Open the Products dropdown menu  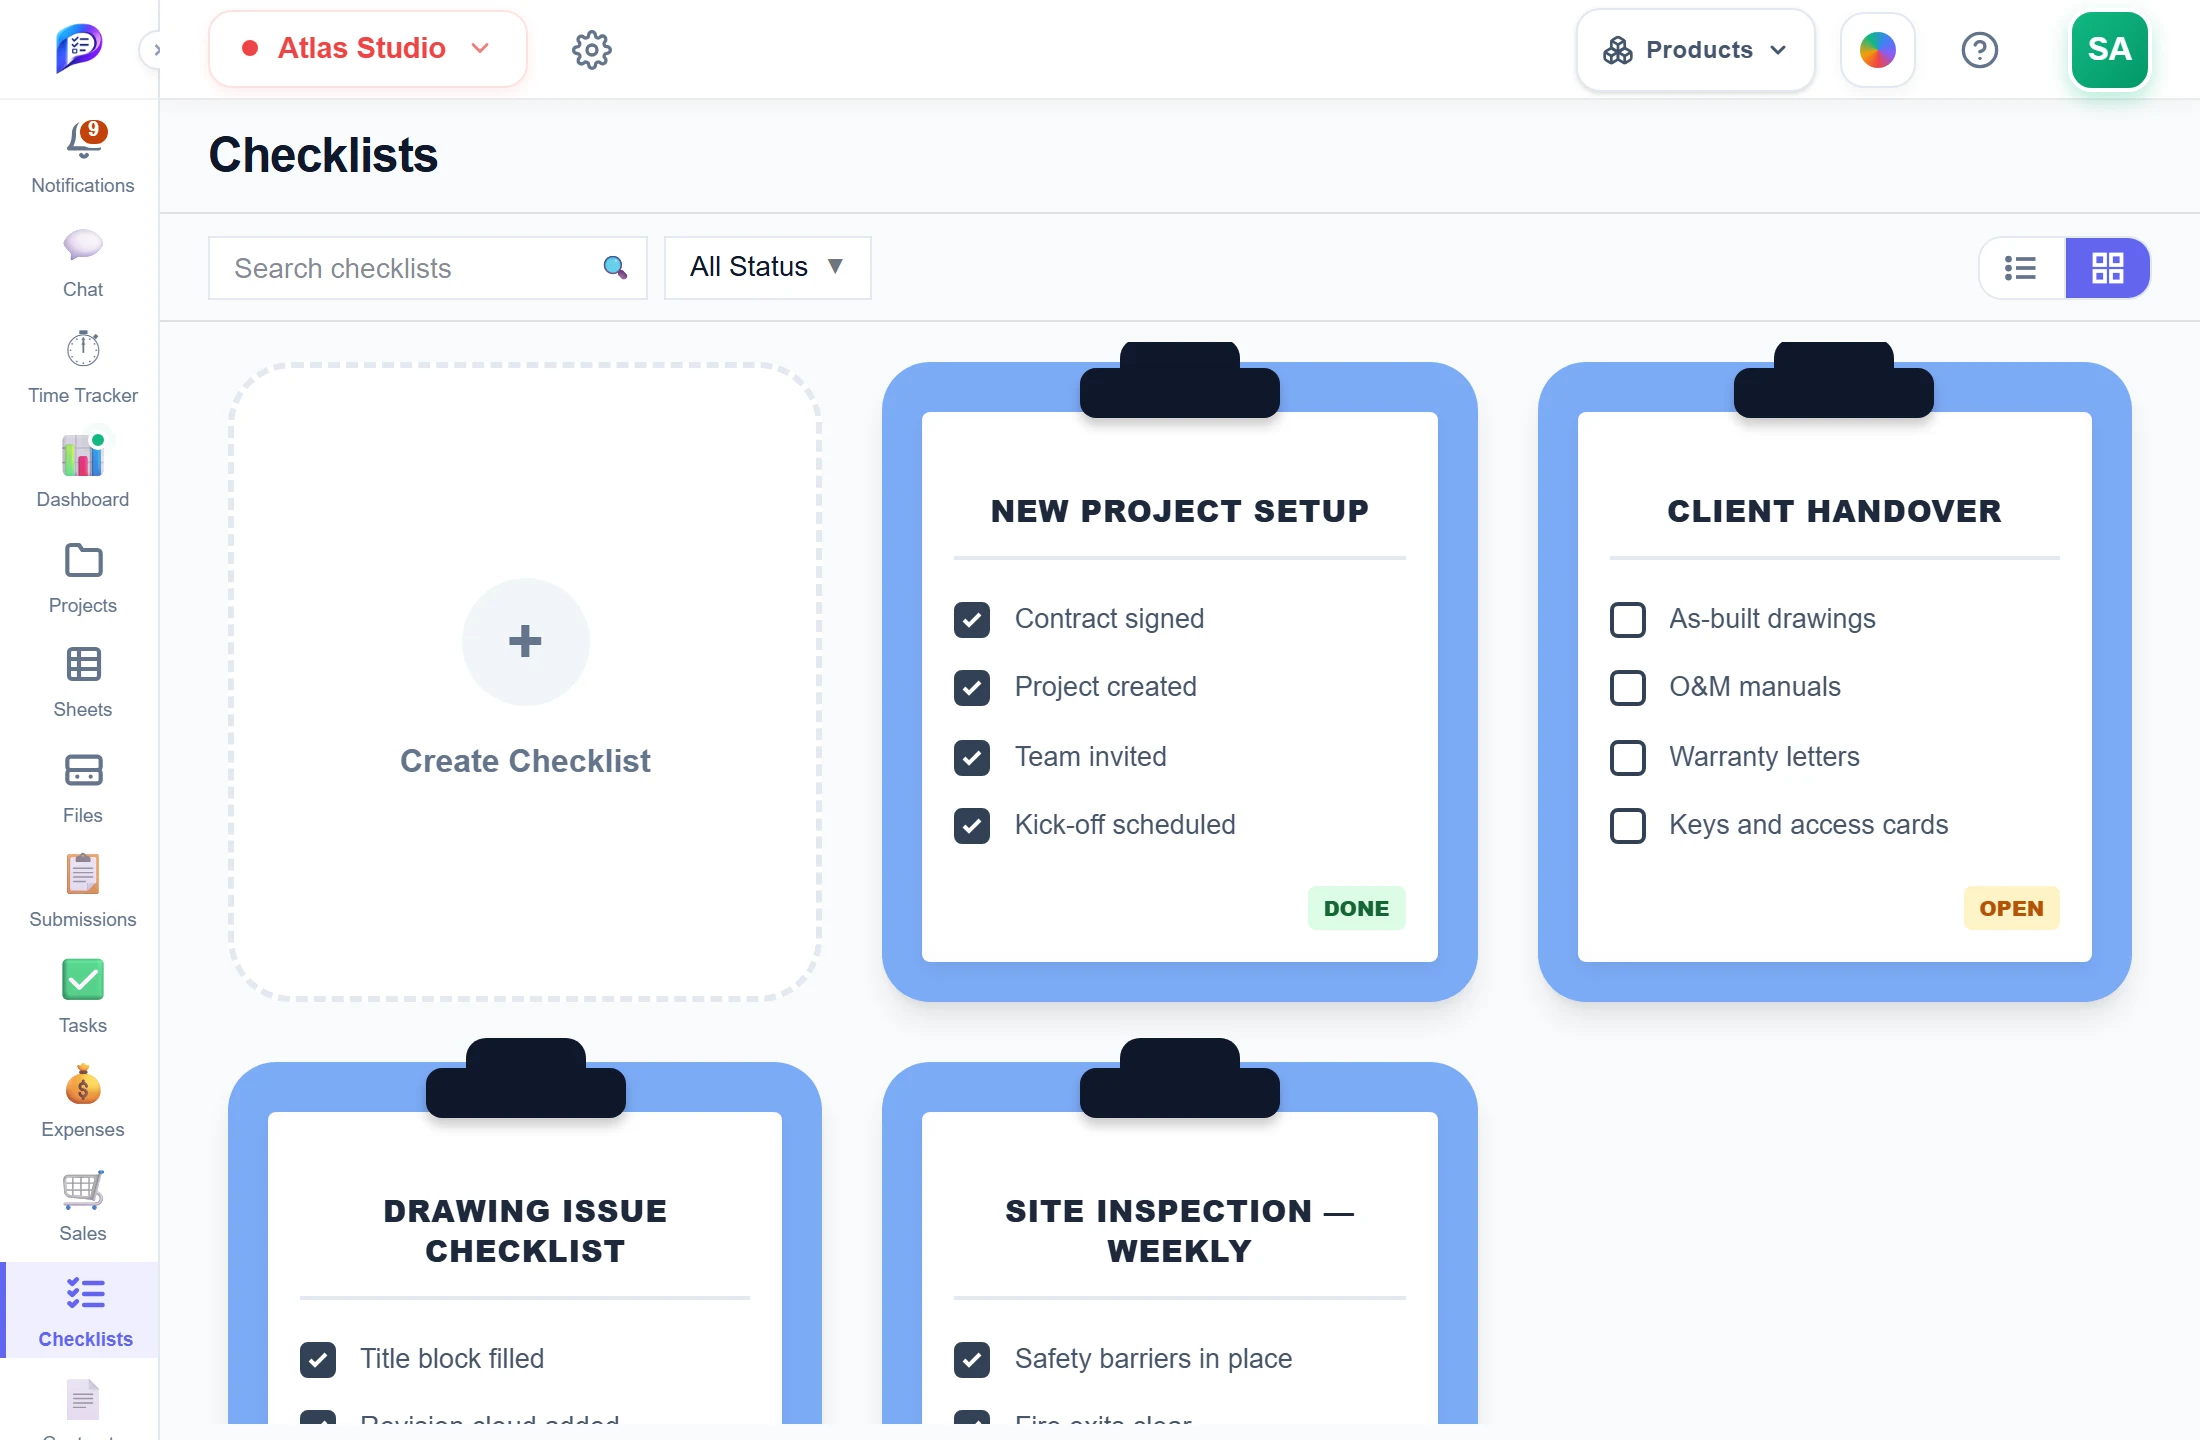(1696, 50)
